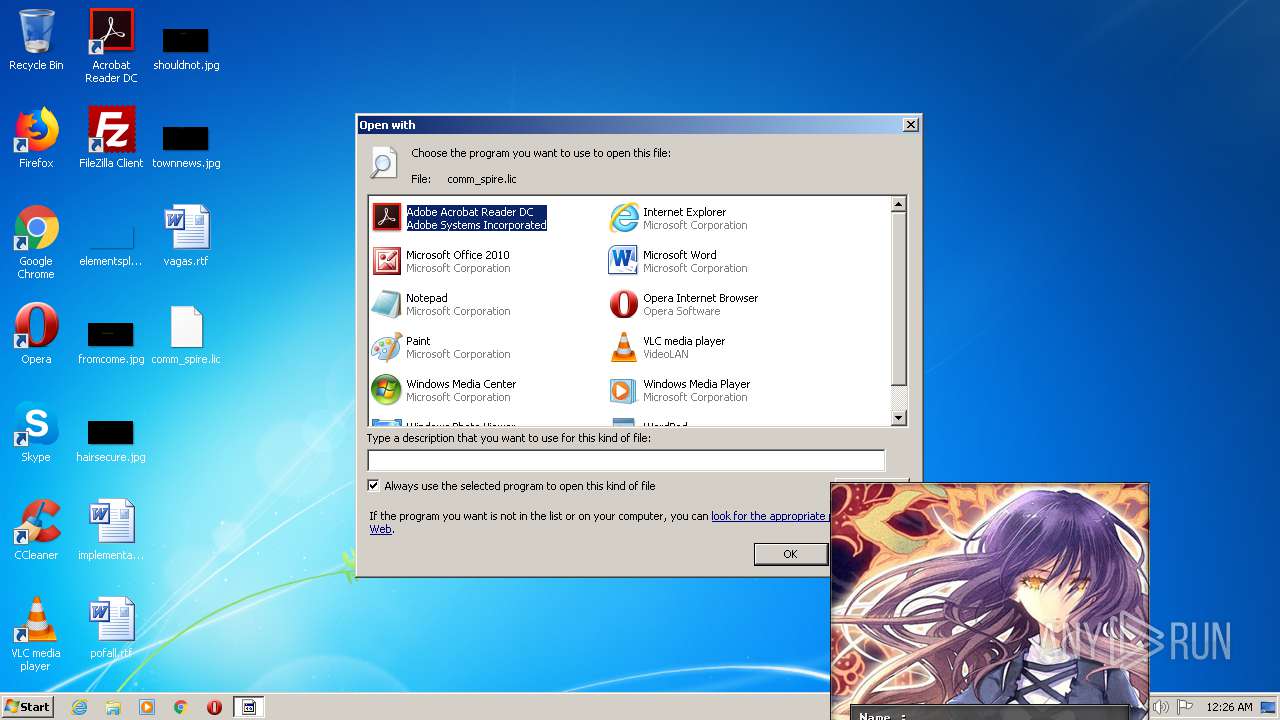The width and height of the screenshot is (1280, 720).
Task: Open the volume control in system tray
Action: tap(1161, 707)
